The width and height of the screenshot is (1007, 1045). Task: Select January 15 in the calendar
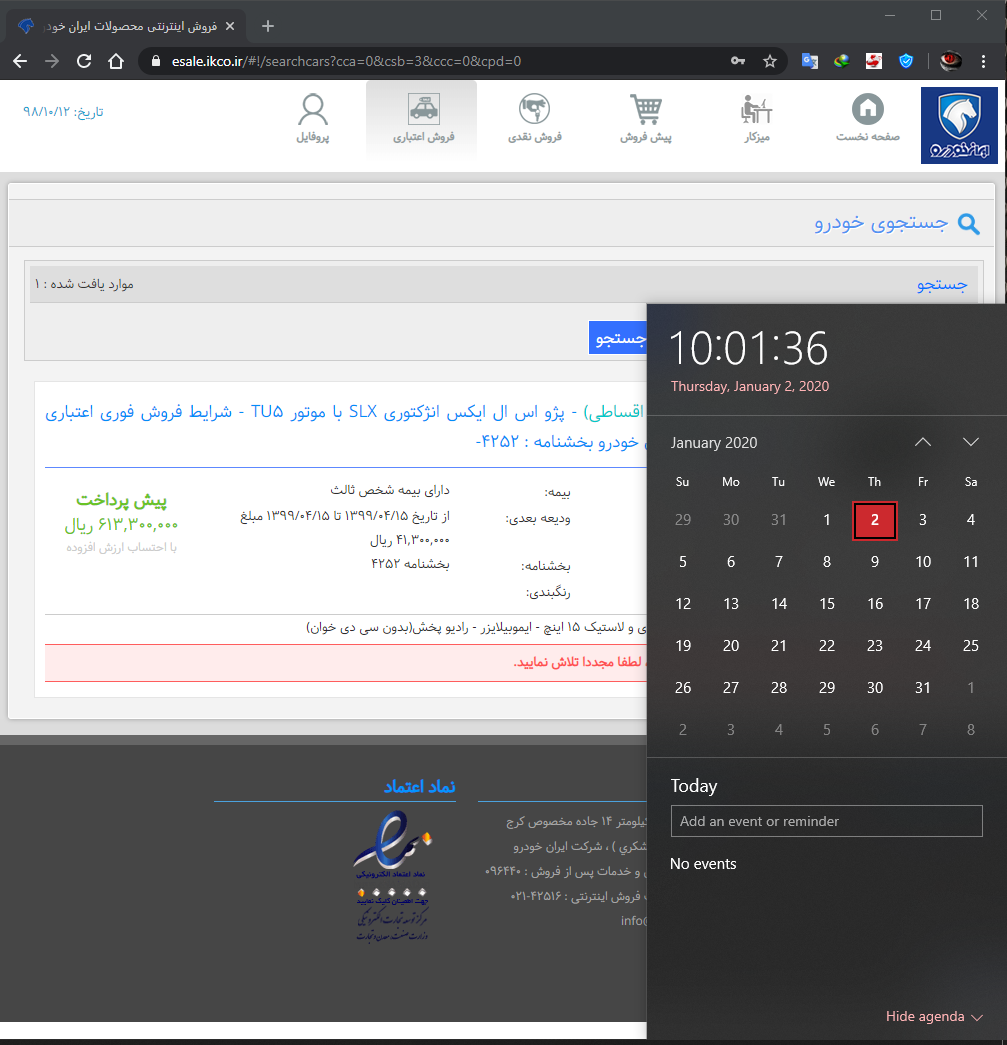tap(826, 604)
